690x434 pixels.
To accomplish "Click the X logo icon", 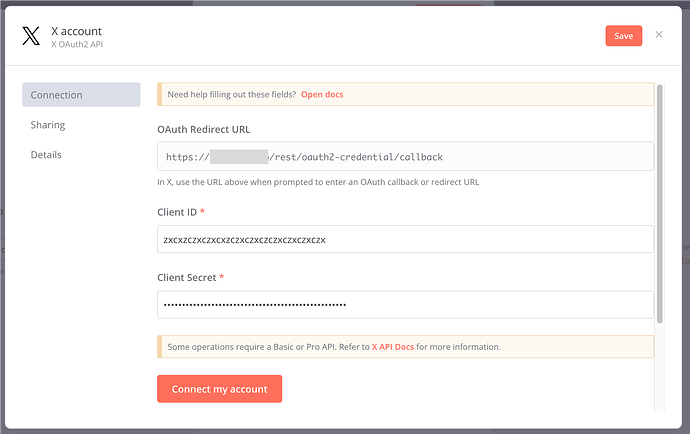I will click(x=31, y=36).
